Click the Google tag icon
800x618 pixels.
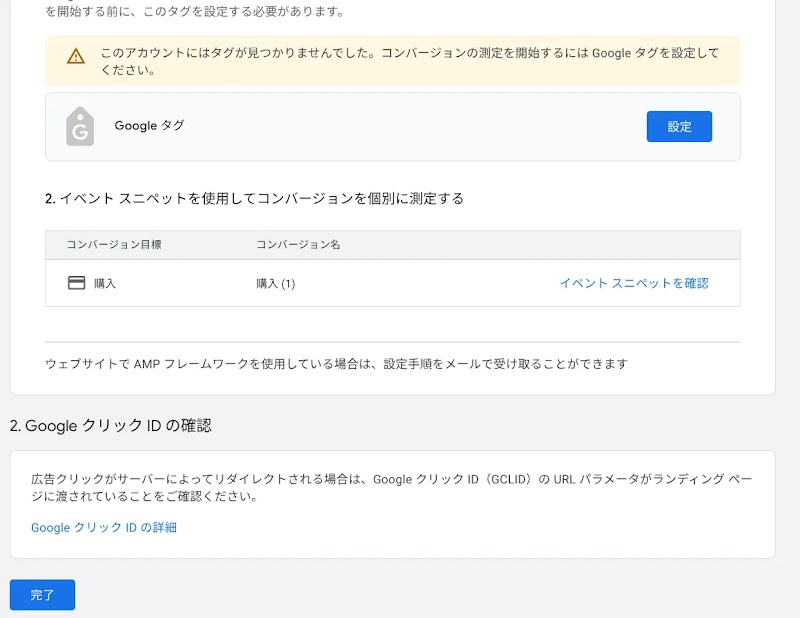80,127
